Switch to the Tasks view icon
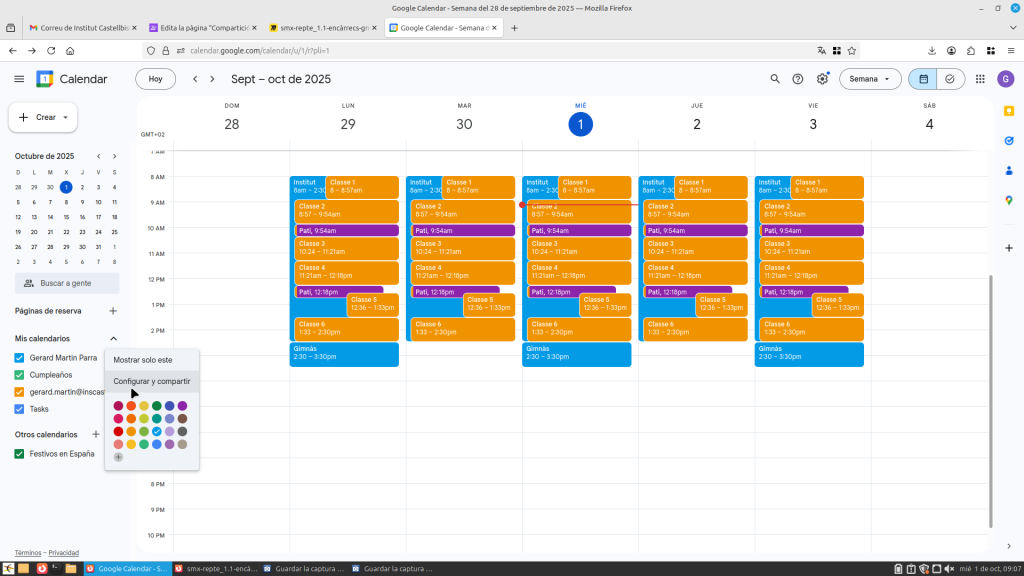 [949, 79]
